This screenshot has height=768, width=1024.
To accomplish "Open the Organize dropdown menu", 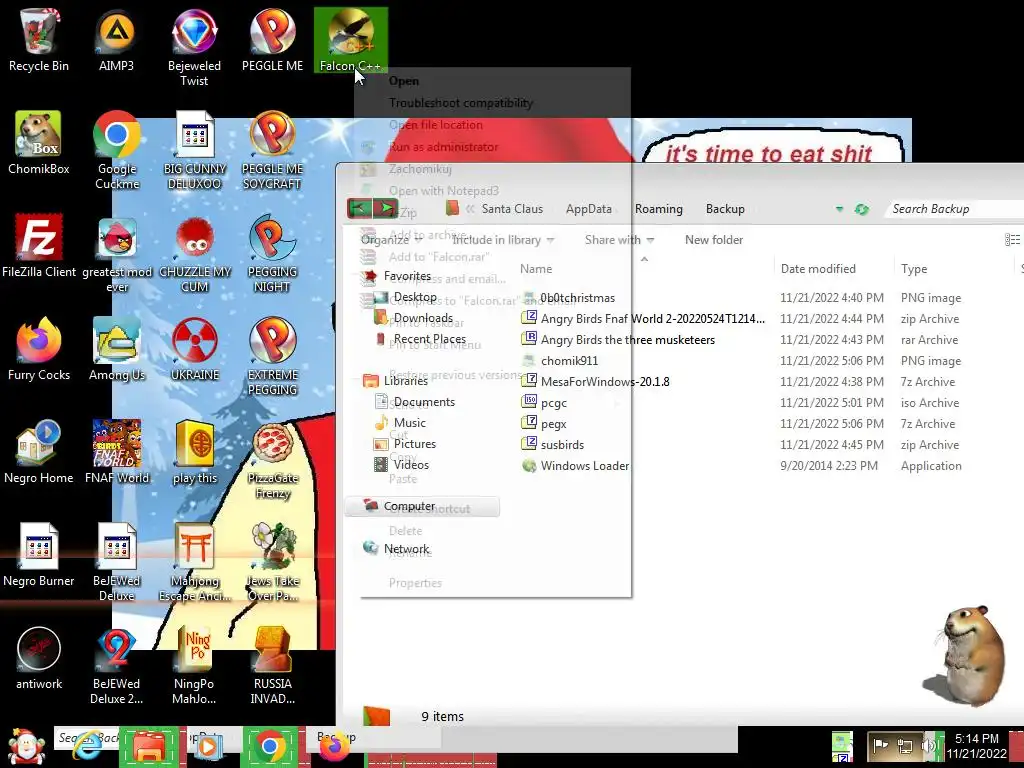I will (x=392, y=240).
